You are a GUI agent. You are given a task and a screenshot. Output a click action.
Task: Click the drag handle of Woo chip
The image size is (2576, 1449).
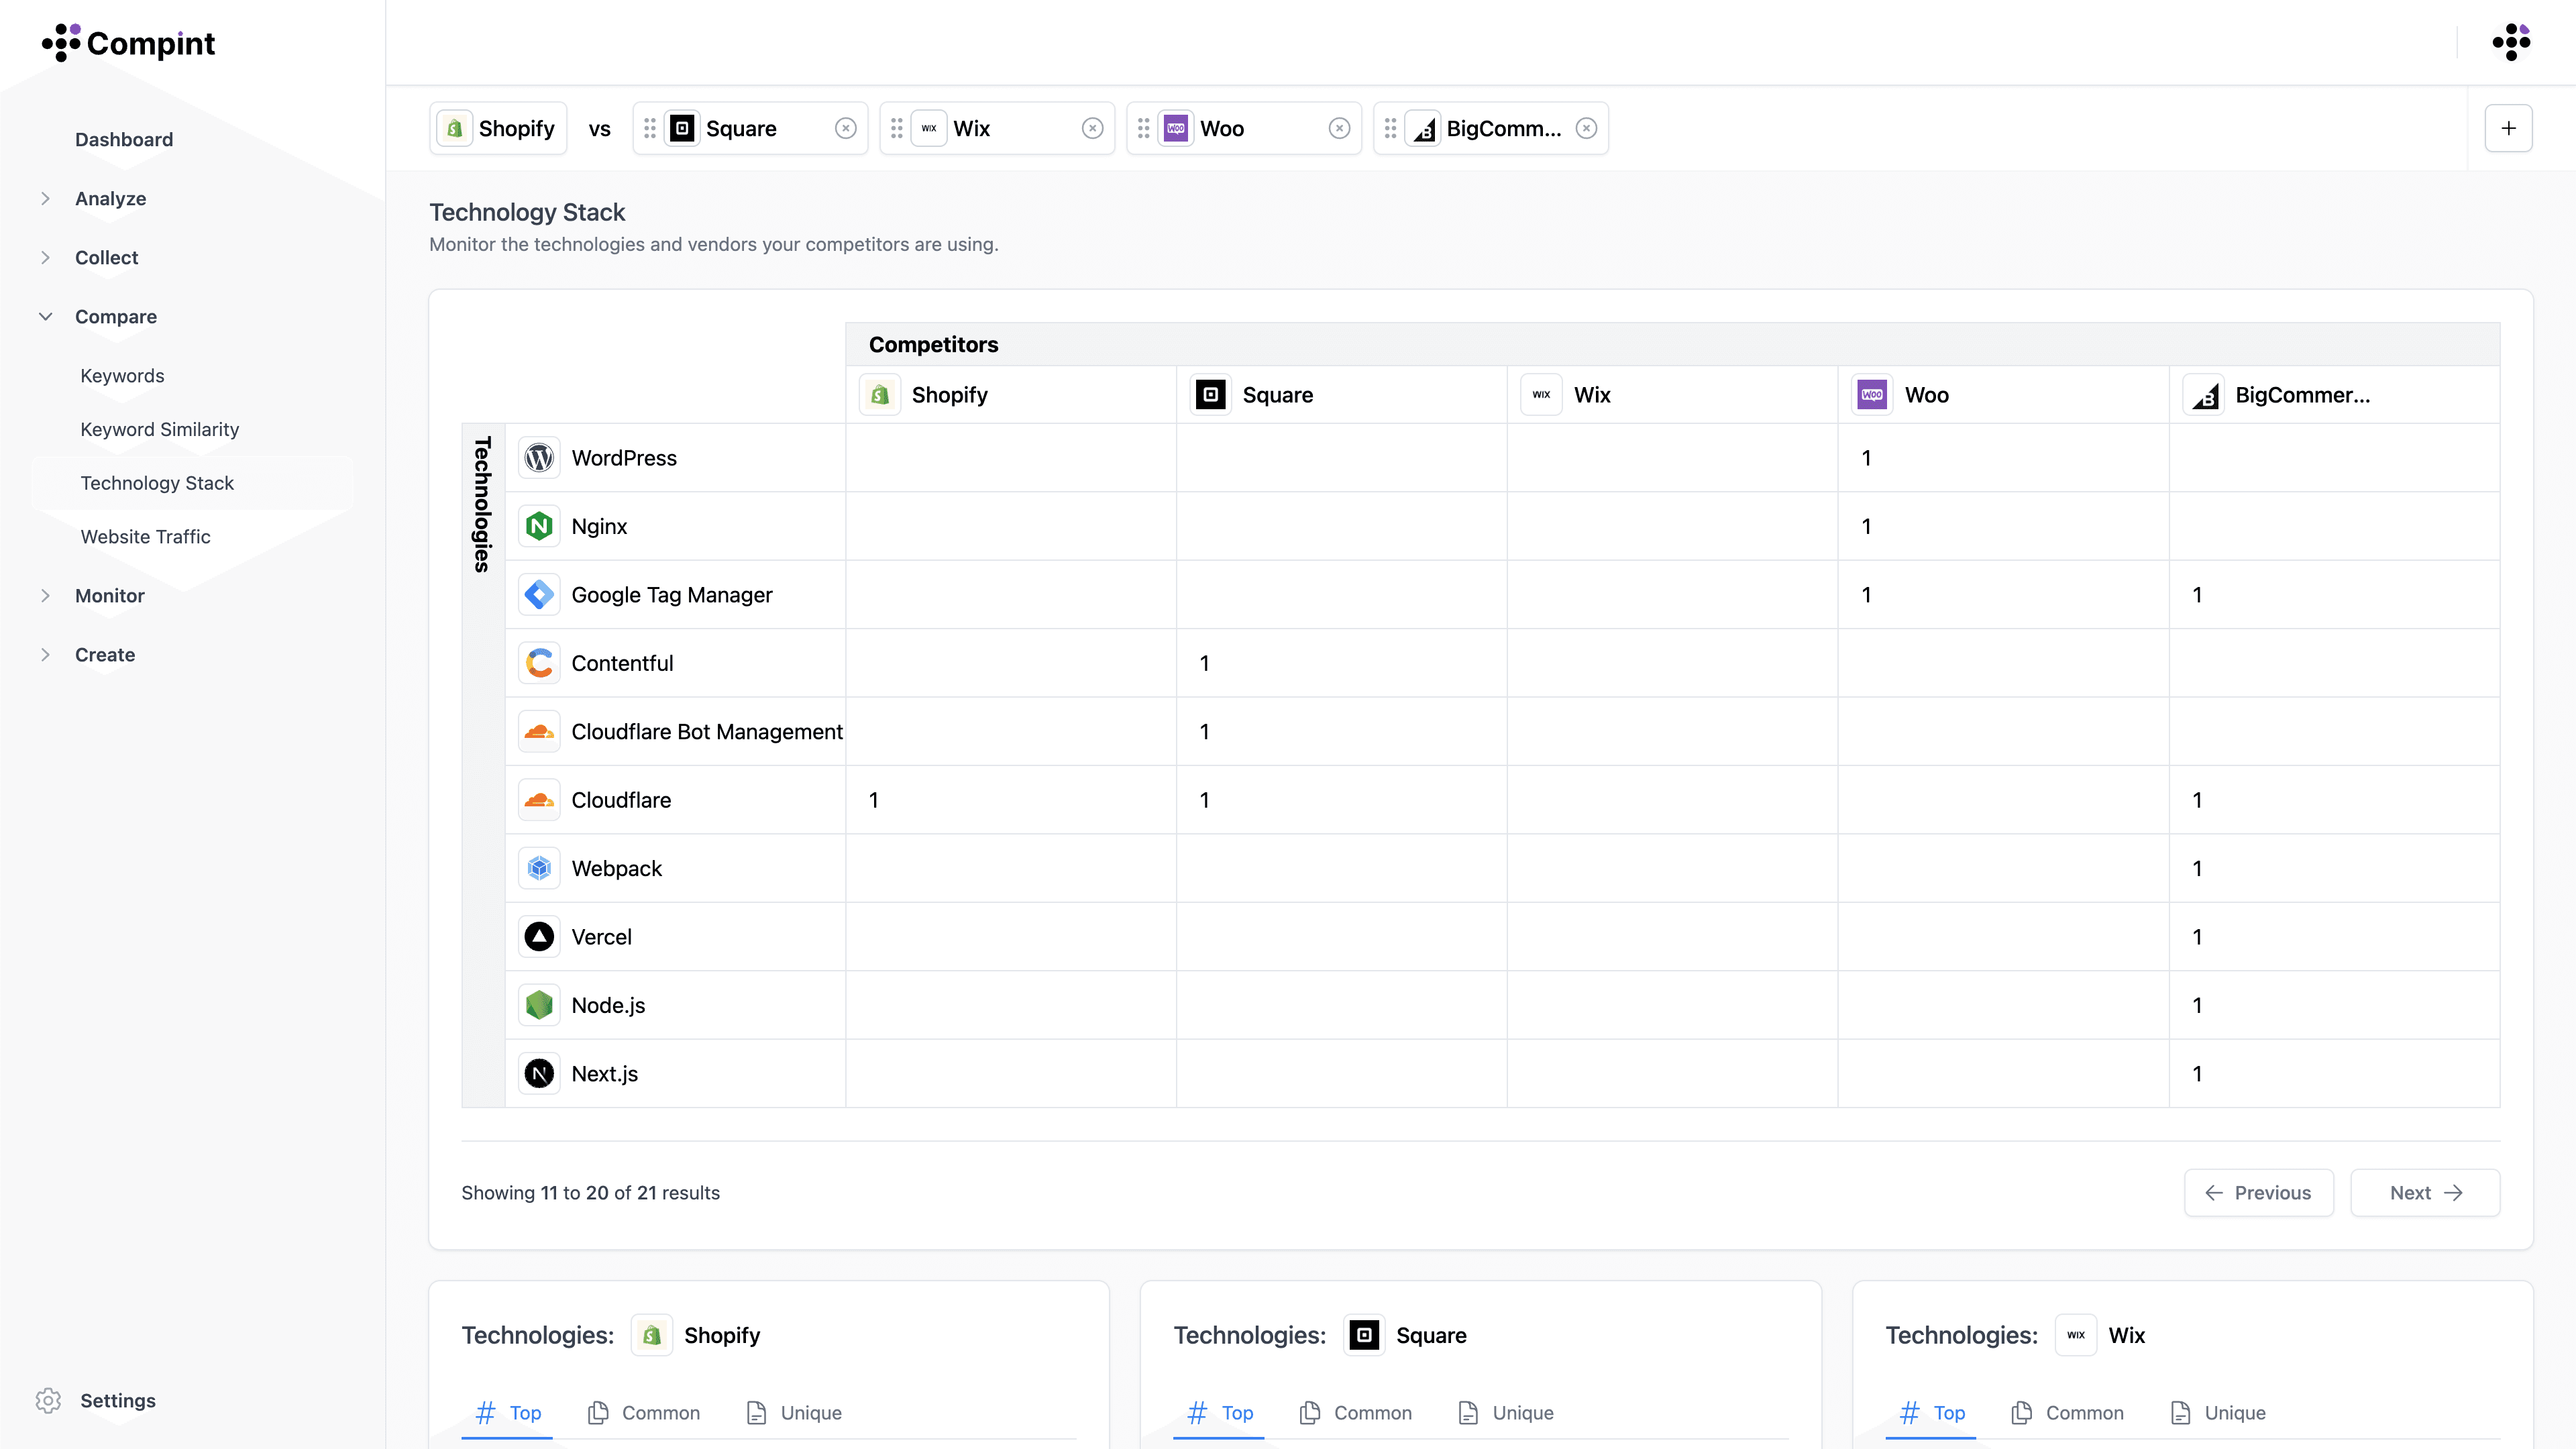point(1144,128)
